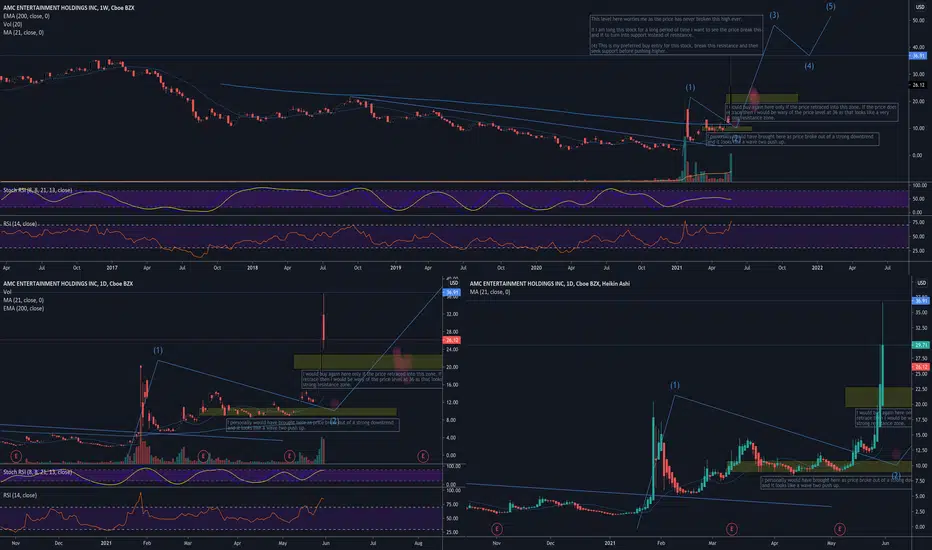The image size is (932, 550).
Task: Open earnings marker near November on bottom-left daily chart
Action: click(16, 457)
